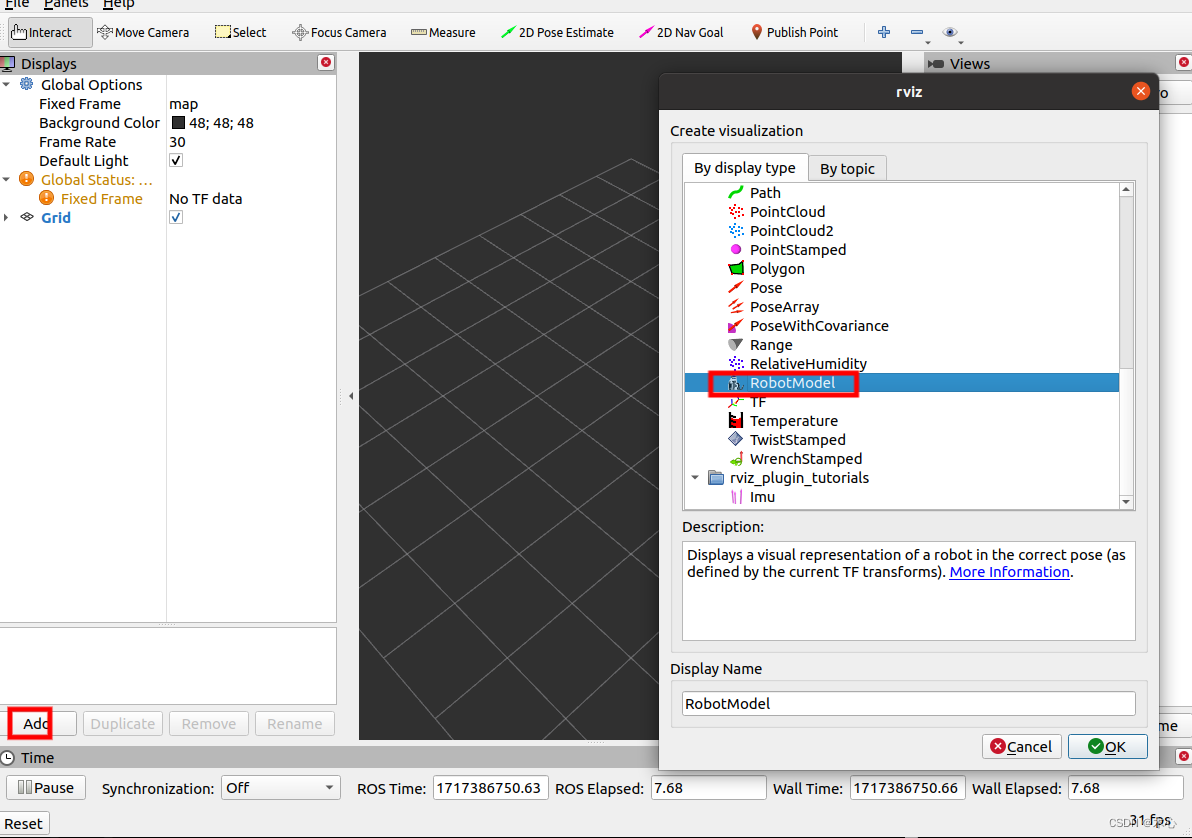Image resolution: width=1192 pixels, height=838 pixels.
Task: Click the Add display button
Action: (36, 723)
